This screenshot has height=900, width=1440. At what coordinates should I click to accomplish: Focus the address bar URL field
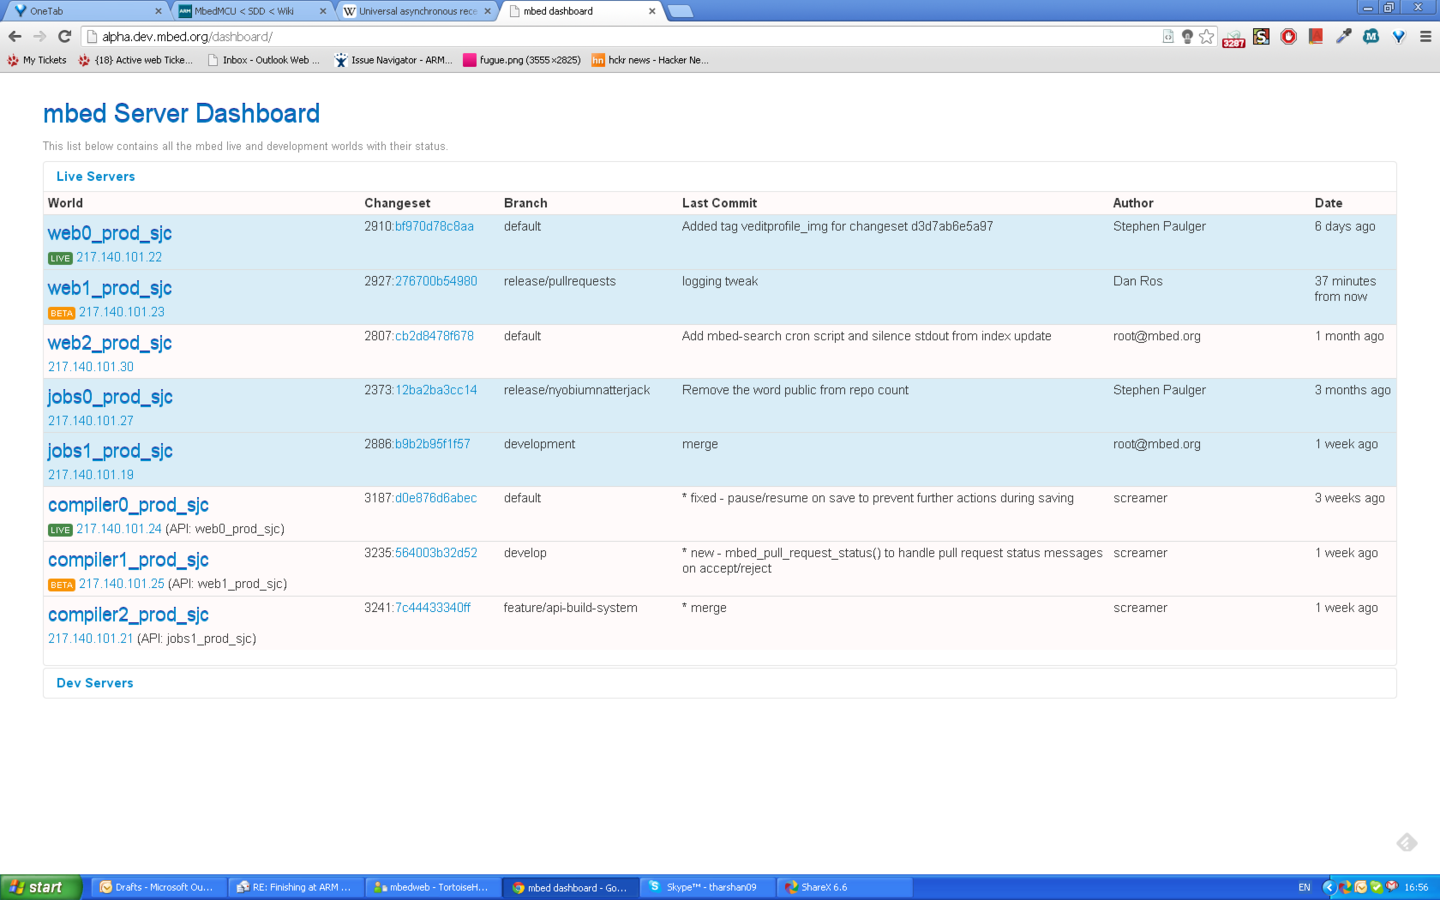[620, 36]
